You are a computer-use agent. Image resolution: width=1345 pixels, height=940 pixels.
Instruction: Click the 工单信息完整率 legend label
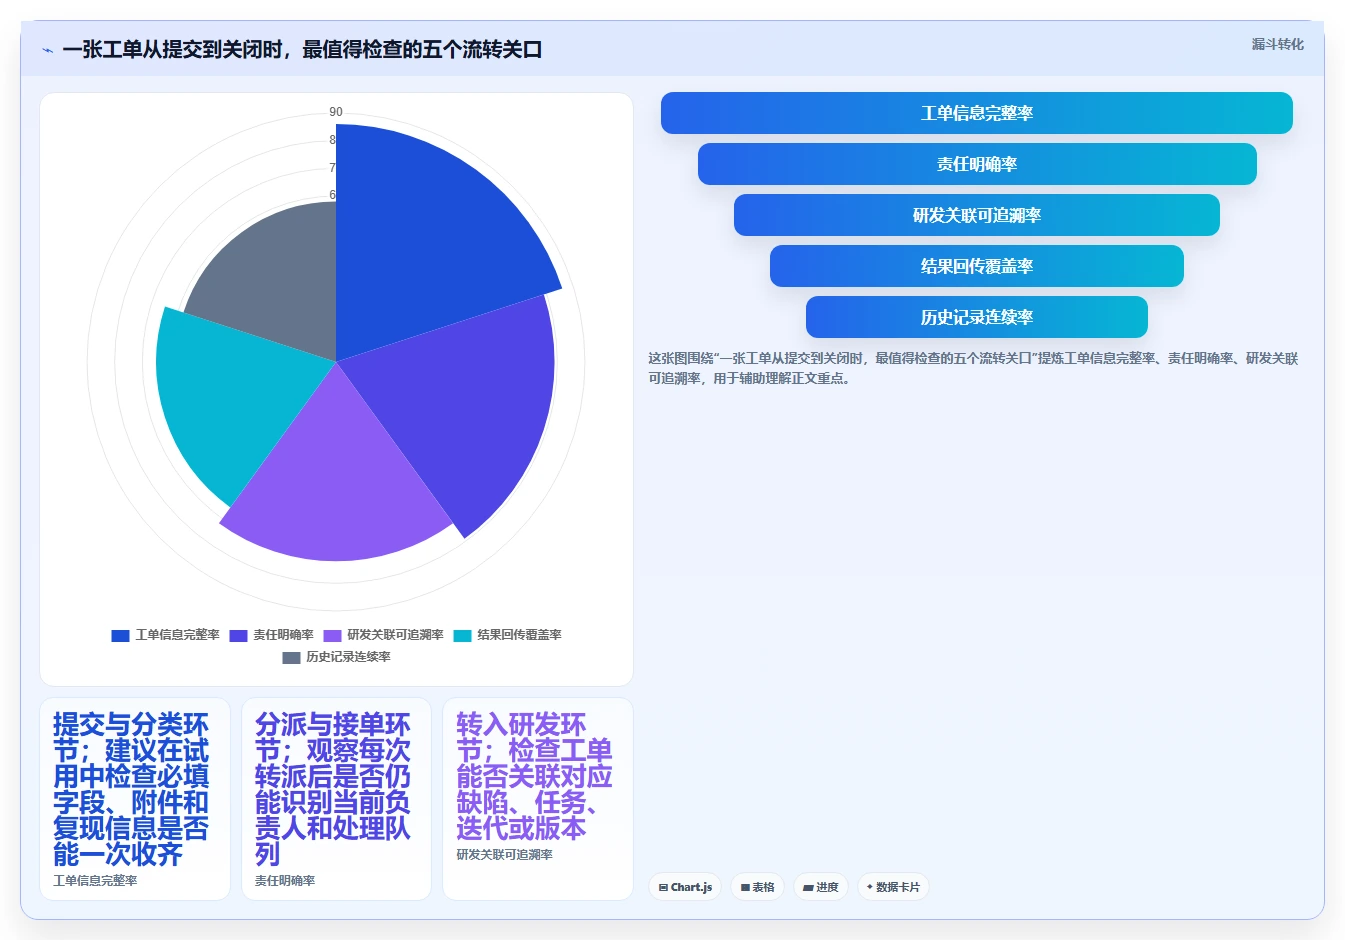coord(177,635)
